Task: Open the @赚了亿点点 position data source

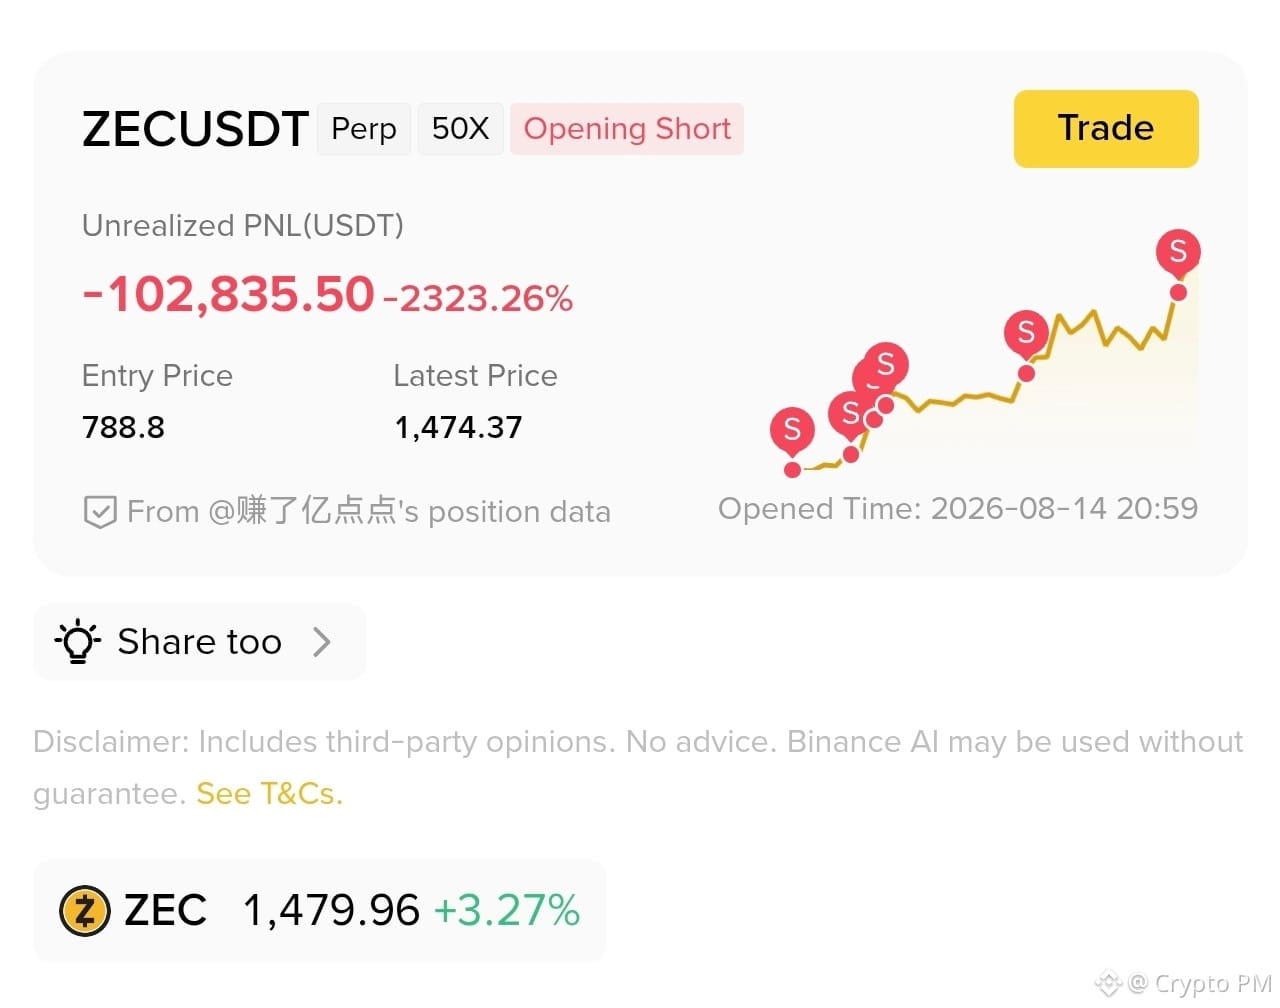Action: pyautogui.click(x=369, y=512)
